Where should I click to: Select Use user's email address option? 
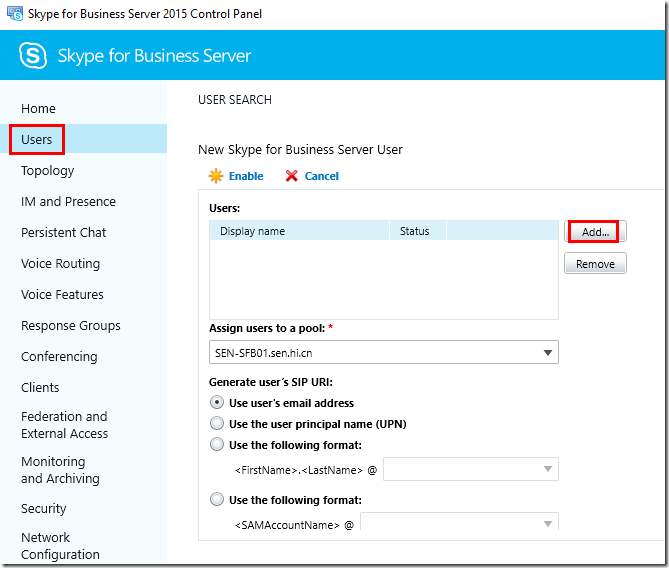click(x=217, y=402)
